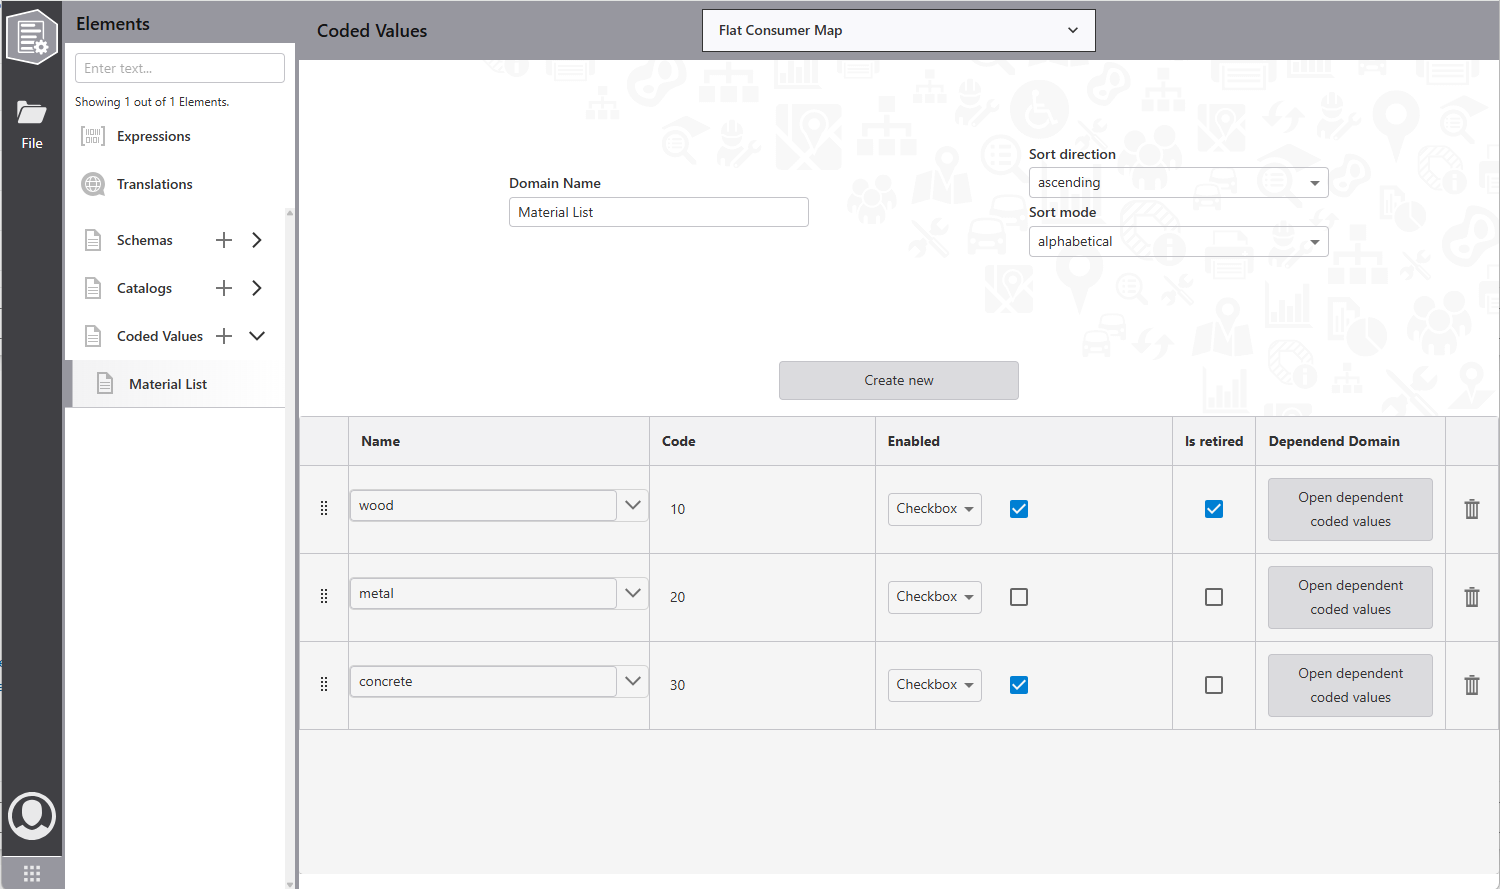Open dependent coded values for metal
The width and height of the screenshot is (1500, 889).
pos(1350,597)
